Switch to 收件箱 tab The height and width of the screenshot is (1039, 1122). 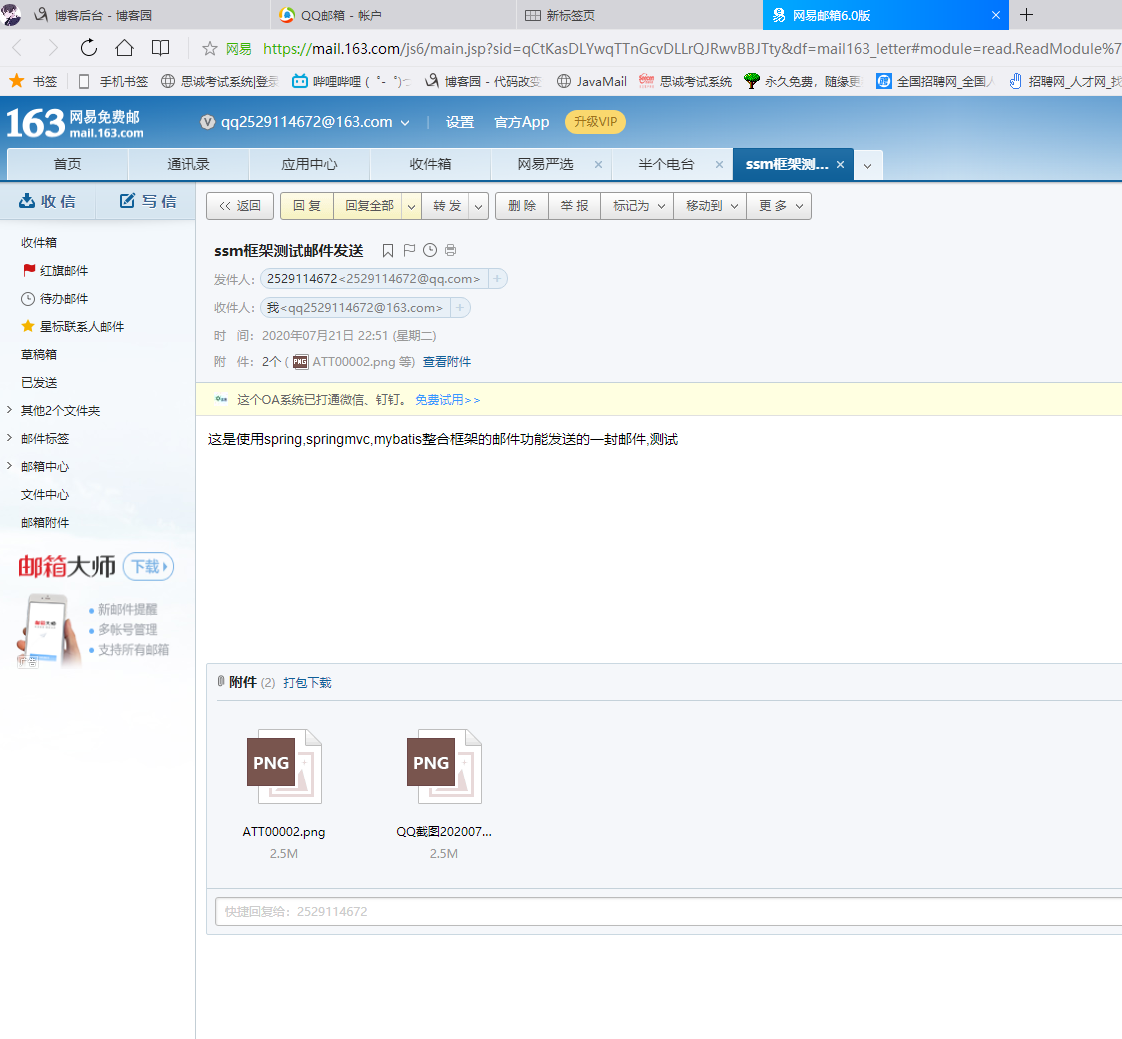[430, 165]
